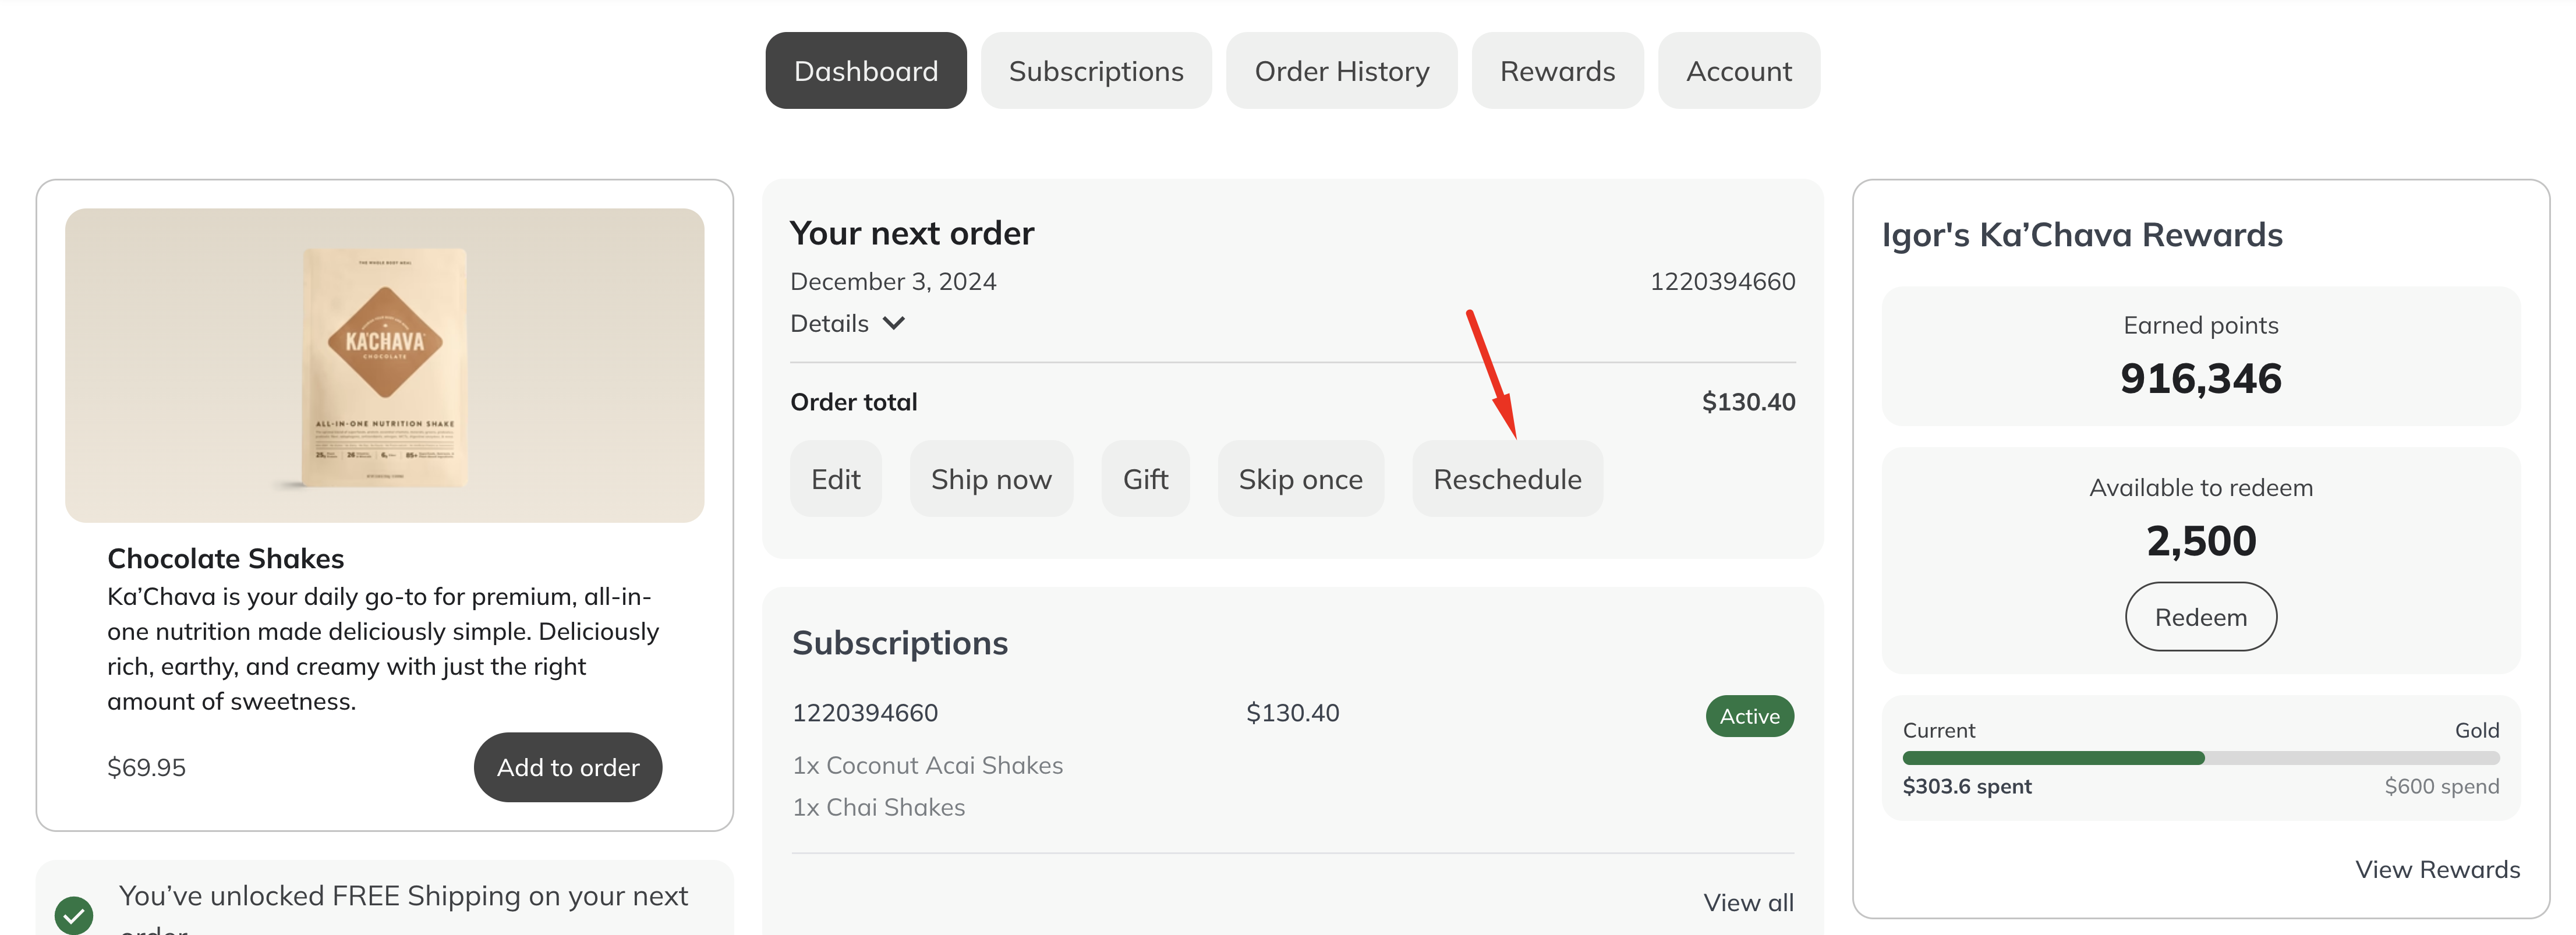This screenshot has height=935, width=2576.
Task: Select the Ship now button
Action: click(x=991, y=479)
